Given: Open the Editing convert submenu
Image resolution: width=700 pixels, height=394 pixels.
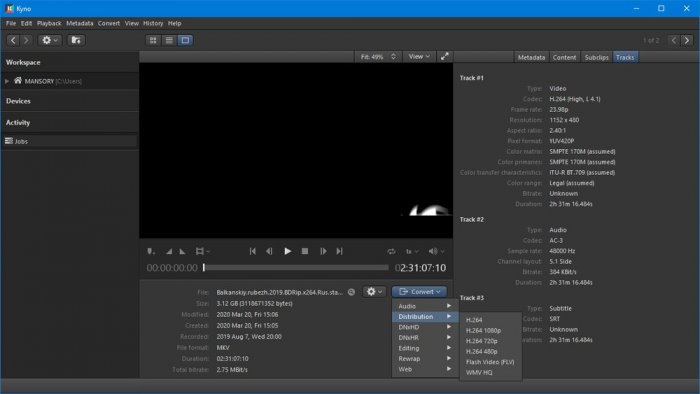Looking at the screenshot, I should (425, 348).
